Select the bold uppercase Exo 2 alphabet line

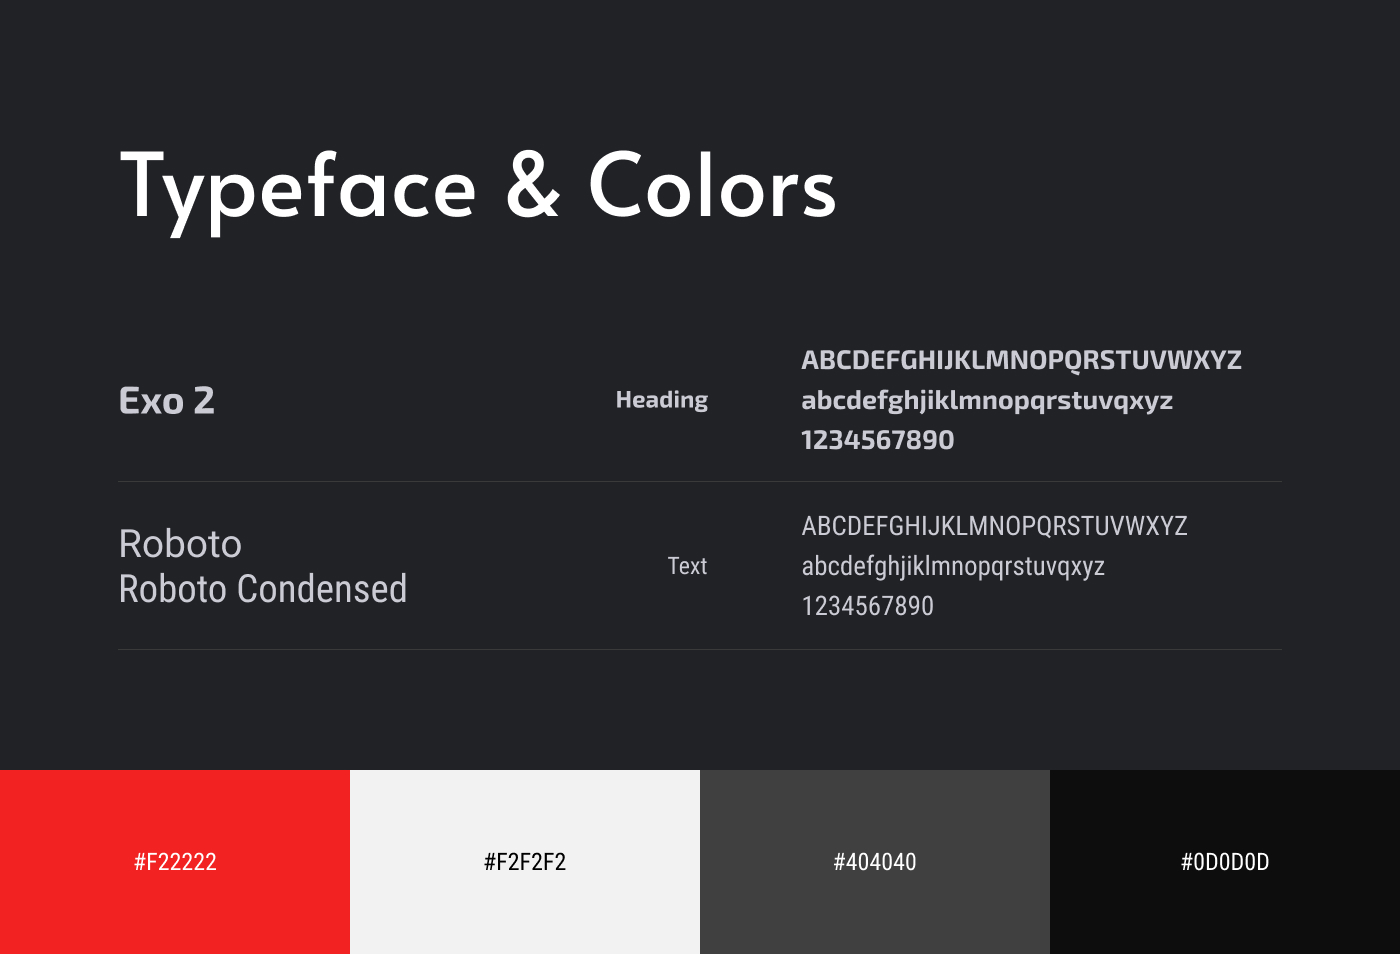[1021, 360]
